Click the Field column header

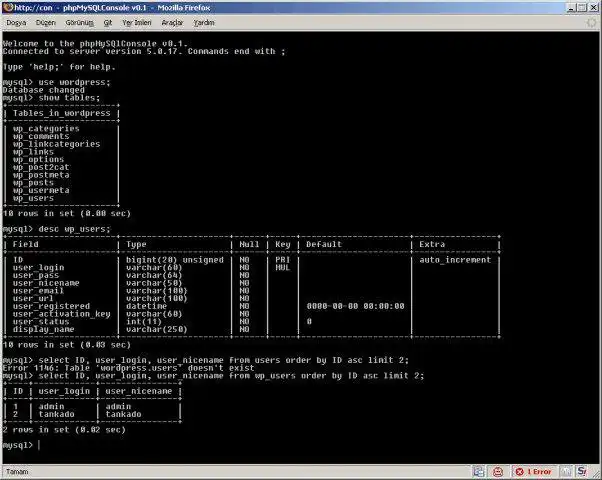click(25, 244)
